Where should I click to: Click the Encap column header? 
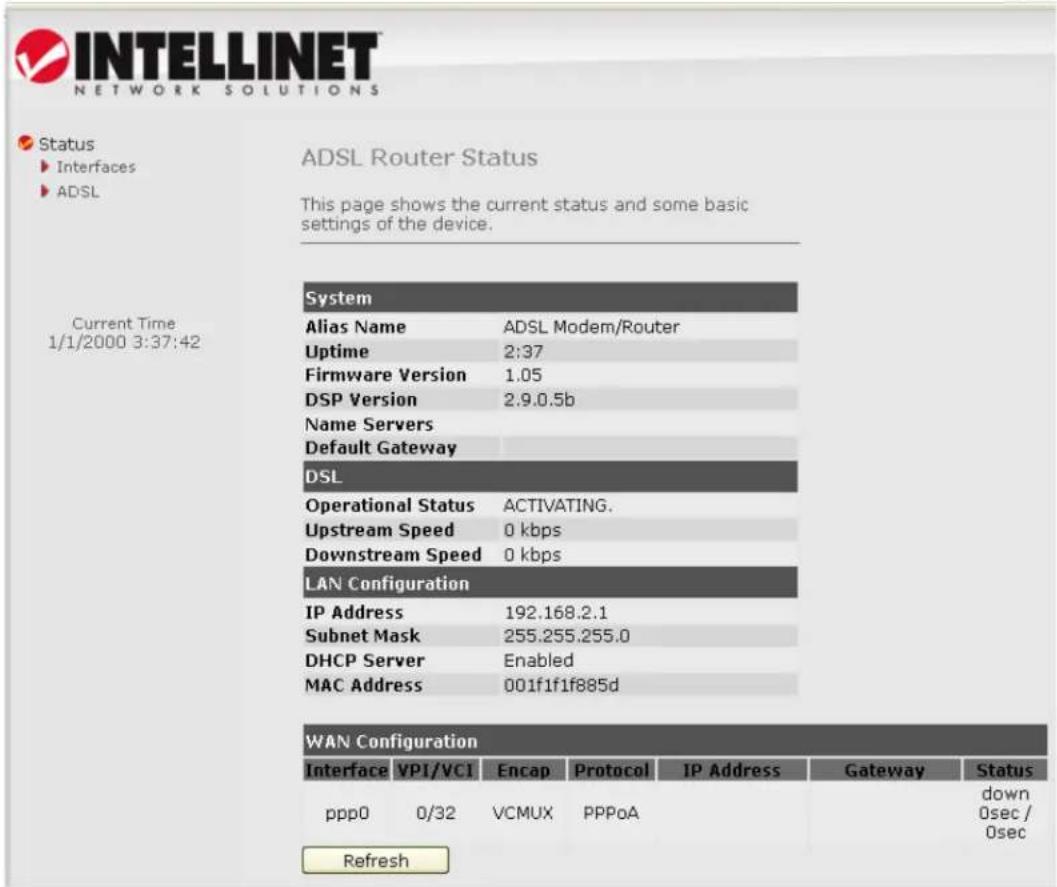523,770
